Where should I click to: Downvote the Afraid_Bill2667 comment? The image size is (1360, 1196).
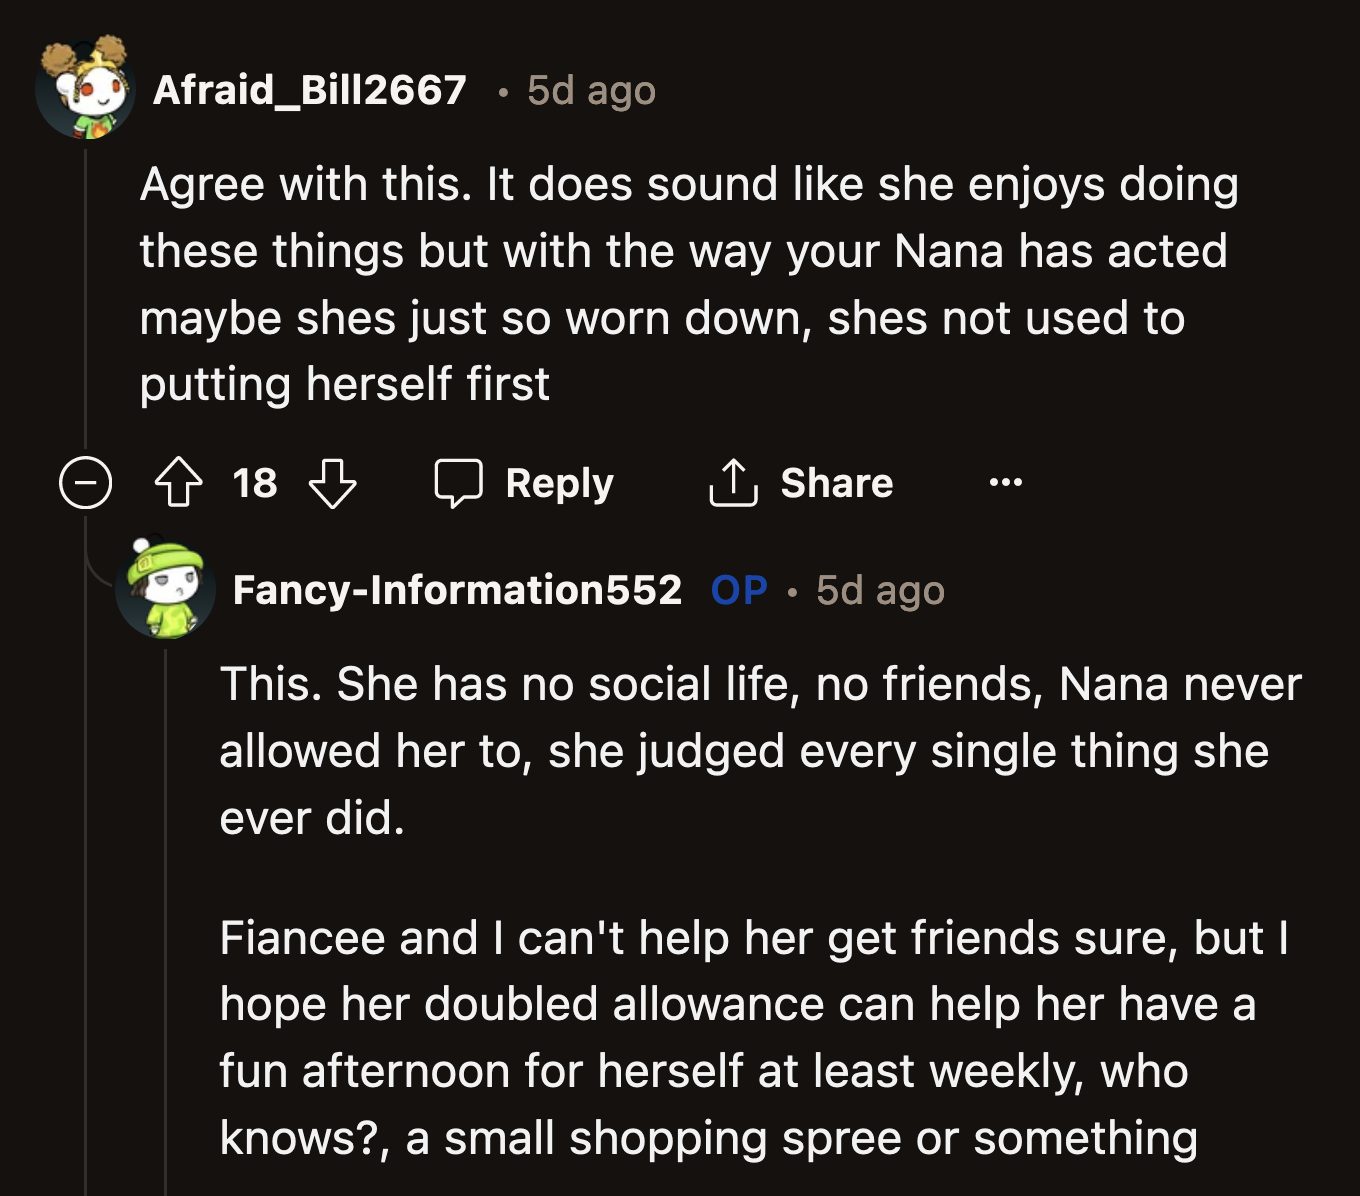pos(332,483)
